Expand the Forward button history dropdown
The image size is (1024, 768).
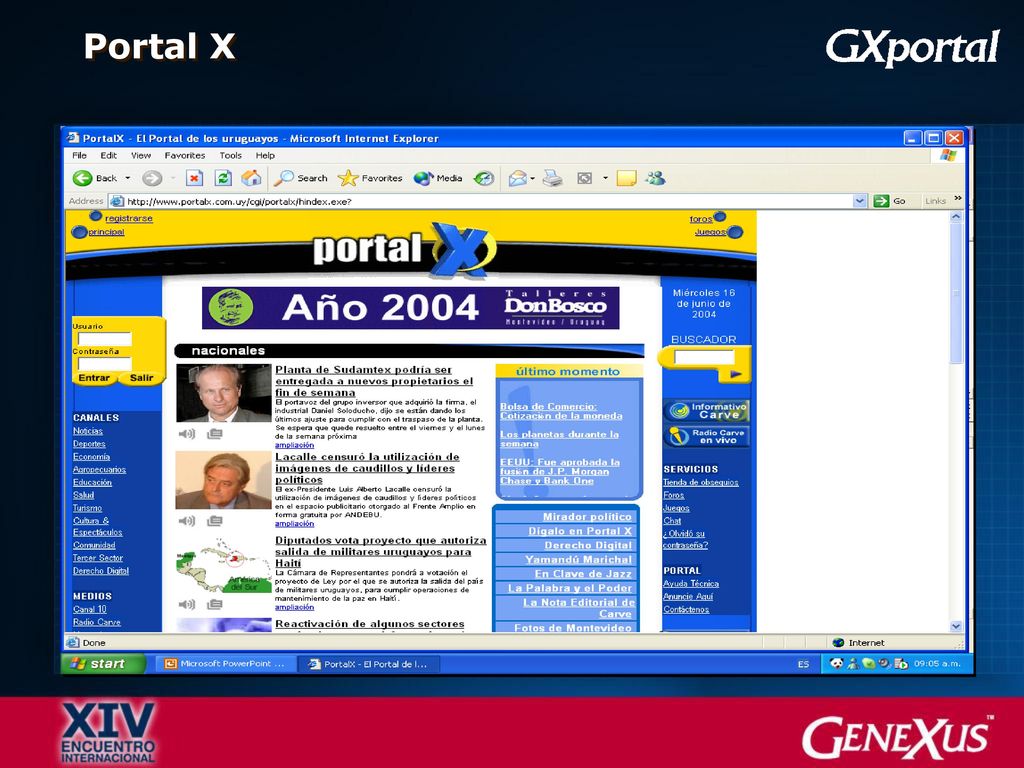click(173, 178)
